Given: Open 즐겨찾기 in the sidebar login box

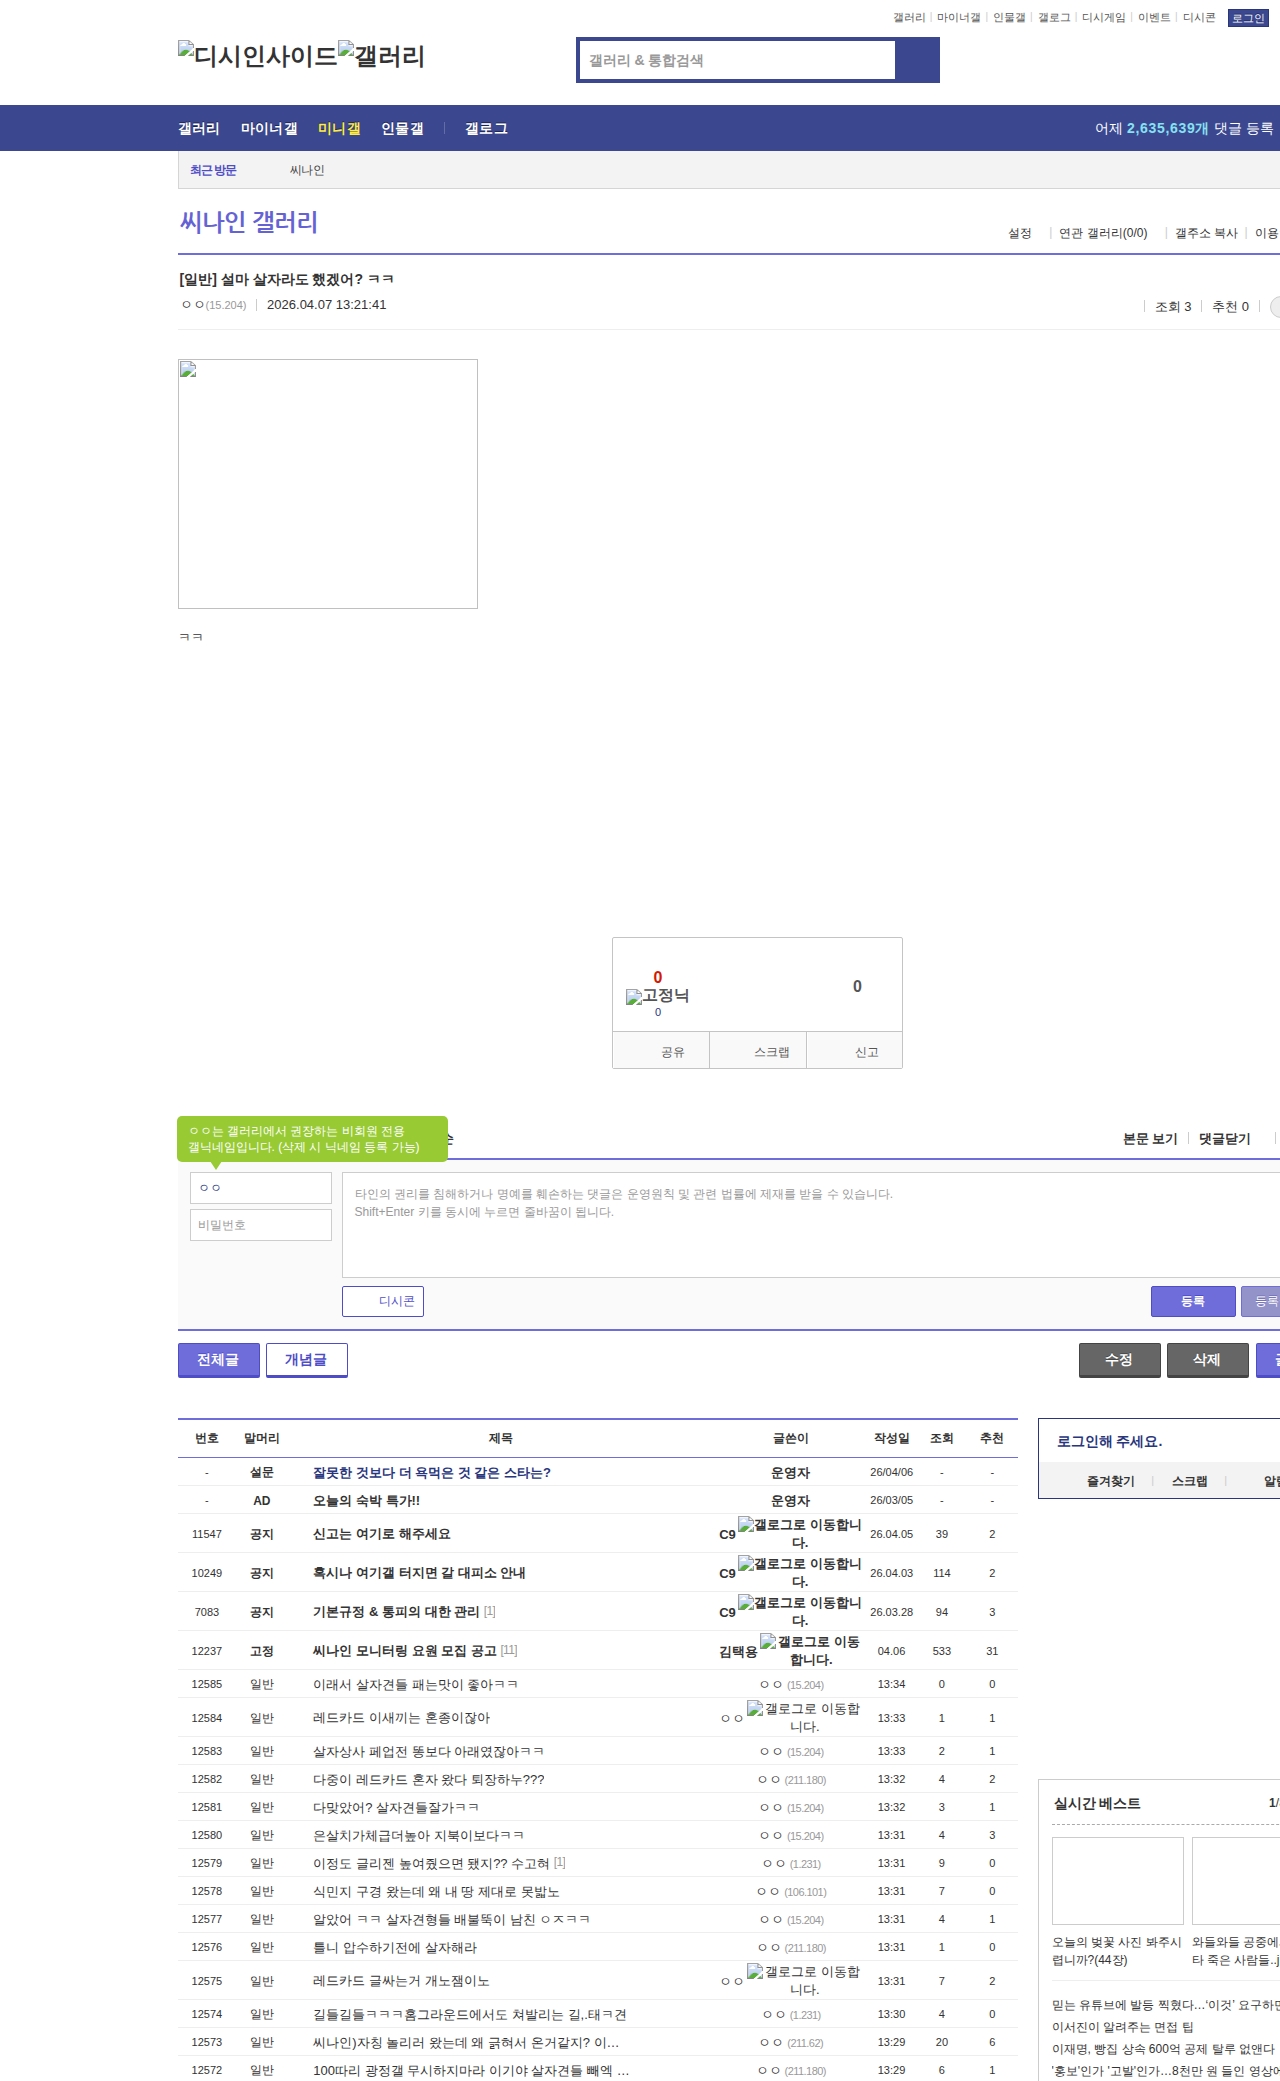Looking at the screenshot, I should tap(1111, 1481).
